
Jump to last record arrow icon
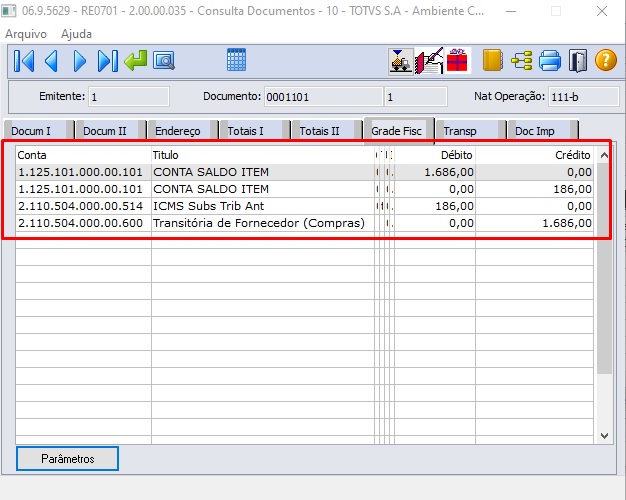click(108, 61)
